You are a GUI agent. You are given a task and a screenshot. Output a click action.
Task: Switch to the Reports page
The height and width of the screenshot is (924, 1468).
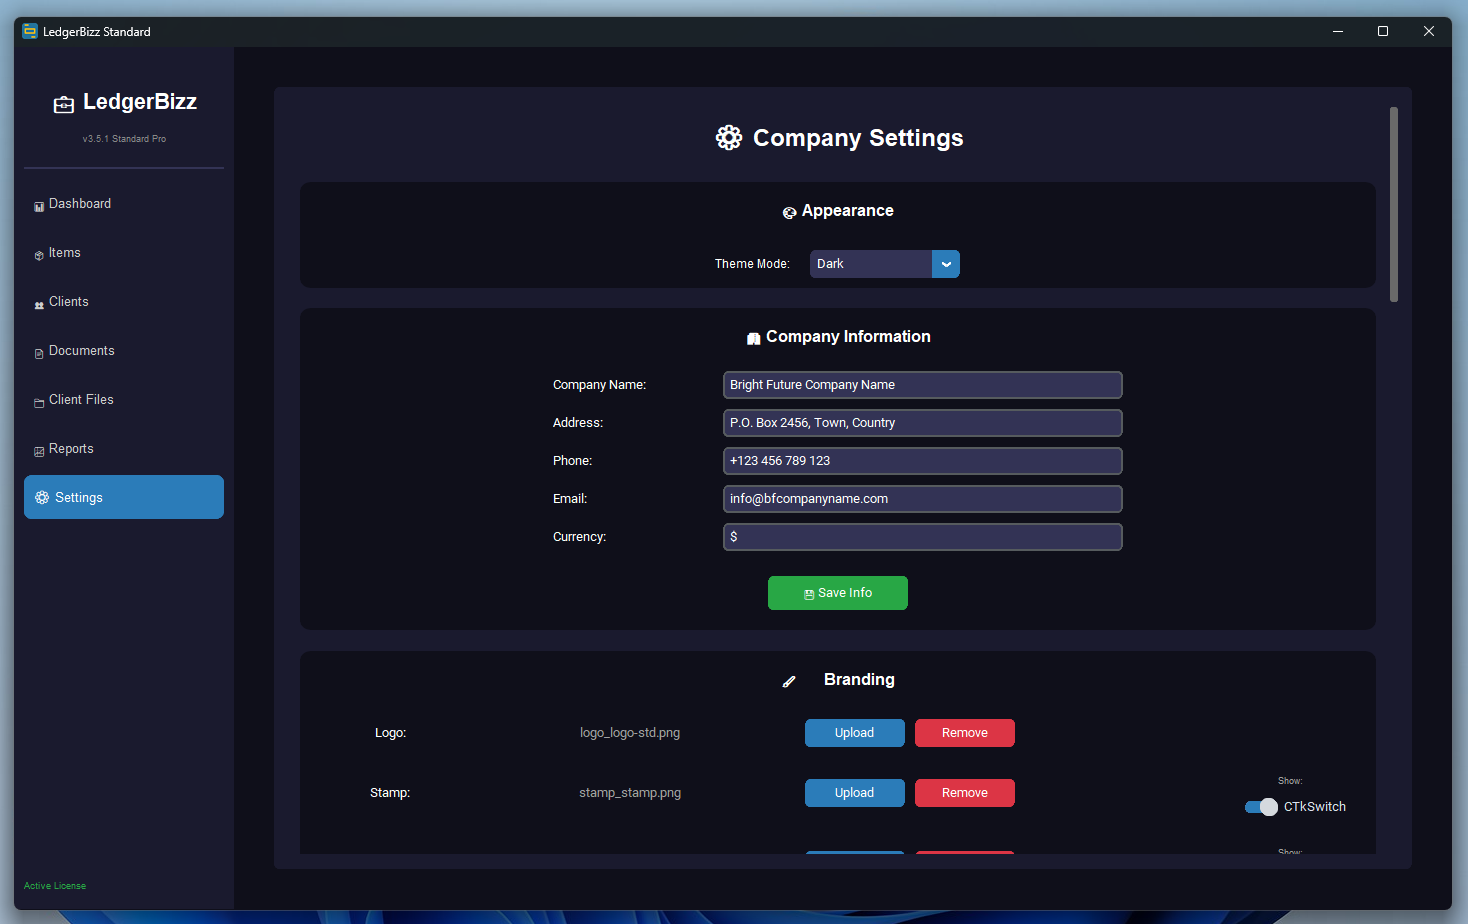click(x=124, y=449)
